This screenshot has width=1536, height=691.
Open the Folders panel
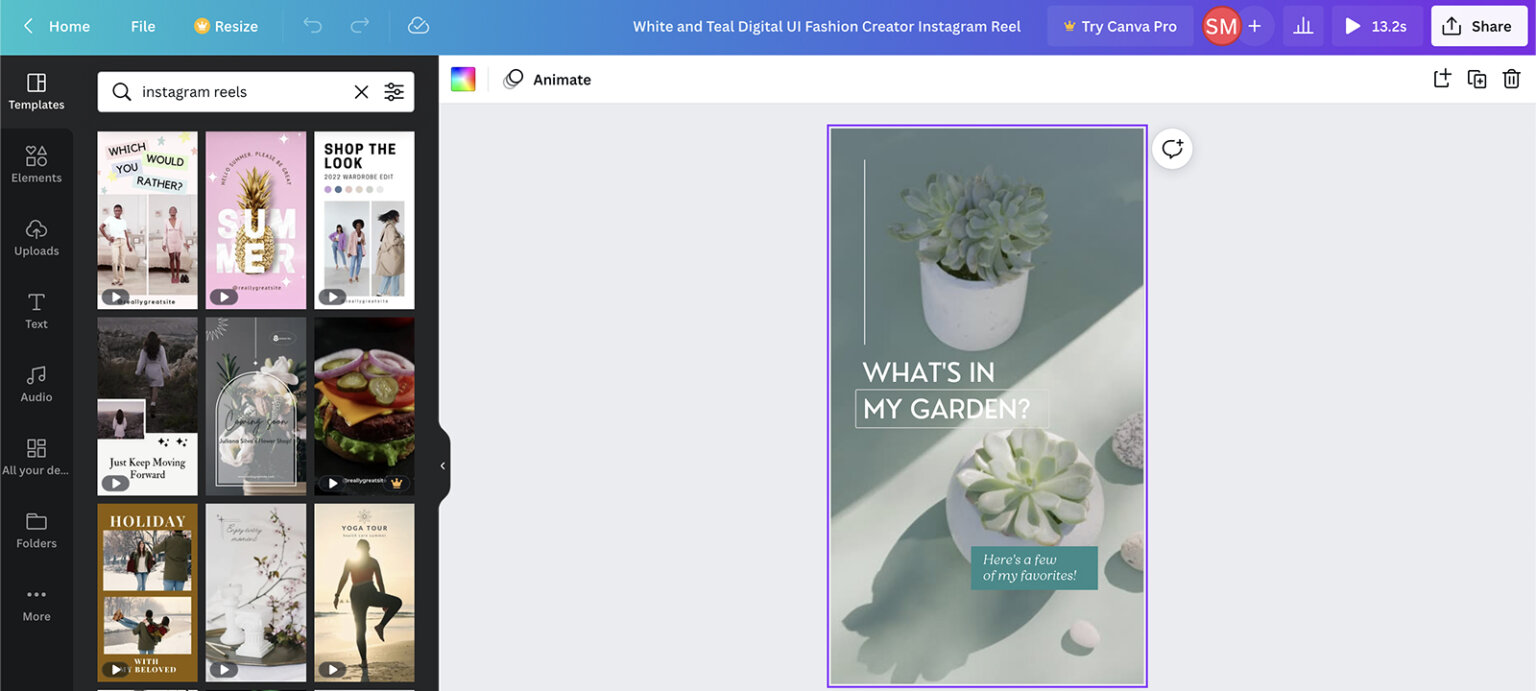[x=36, y=529]
